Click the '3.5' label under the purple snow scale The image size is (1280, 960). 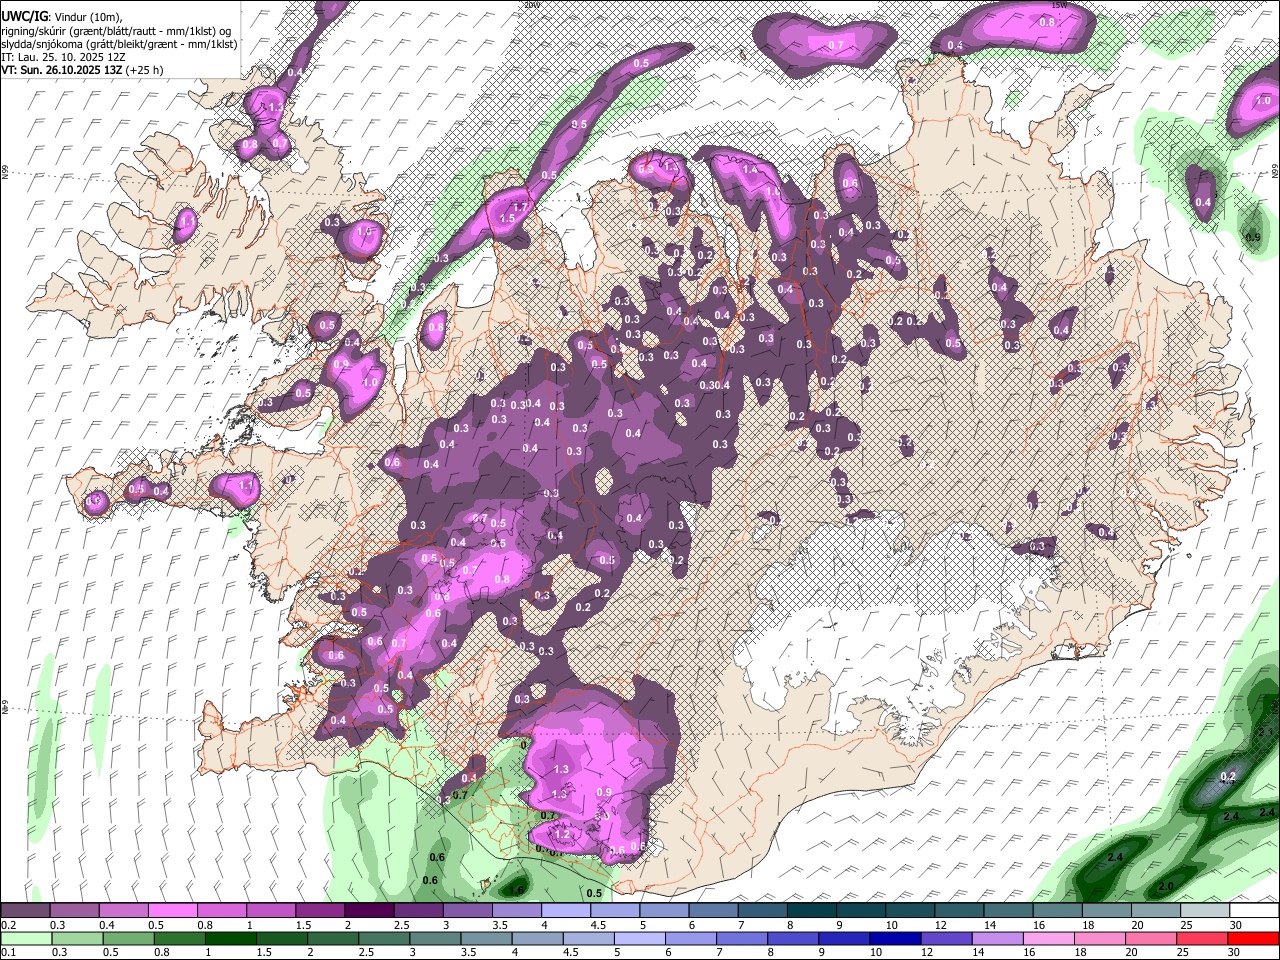click(500, 925)
